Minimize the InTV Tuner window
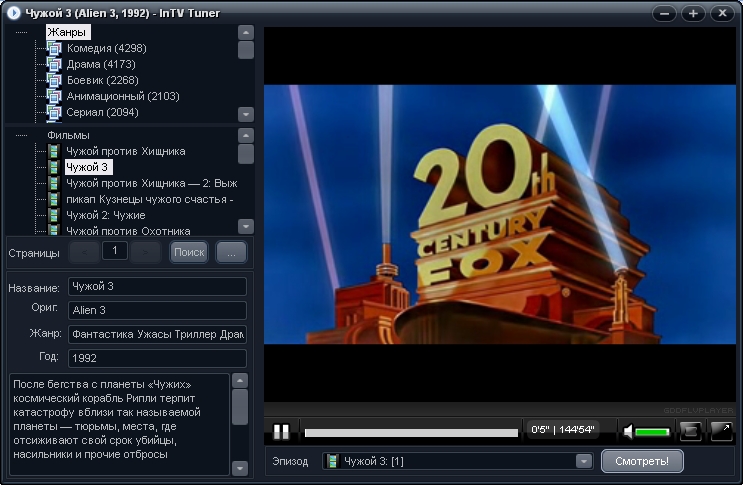 664,13
